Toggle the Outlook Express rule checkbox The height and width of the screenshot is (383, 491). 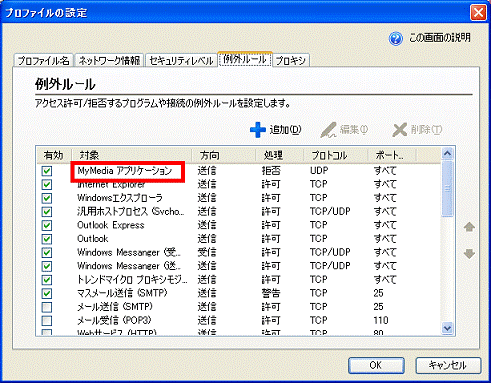pyautogui.click(x=47, y=225)
